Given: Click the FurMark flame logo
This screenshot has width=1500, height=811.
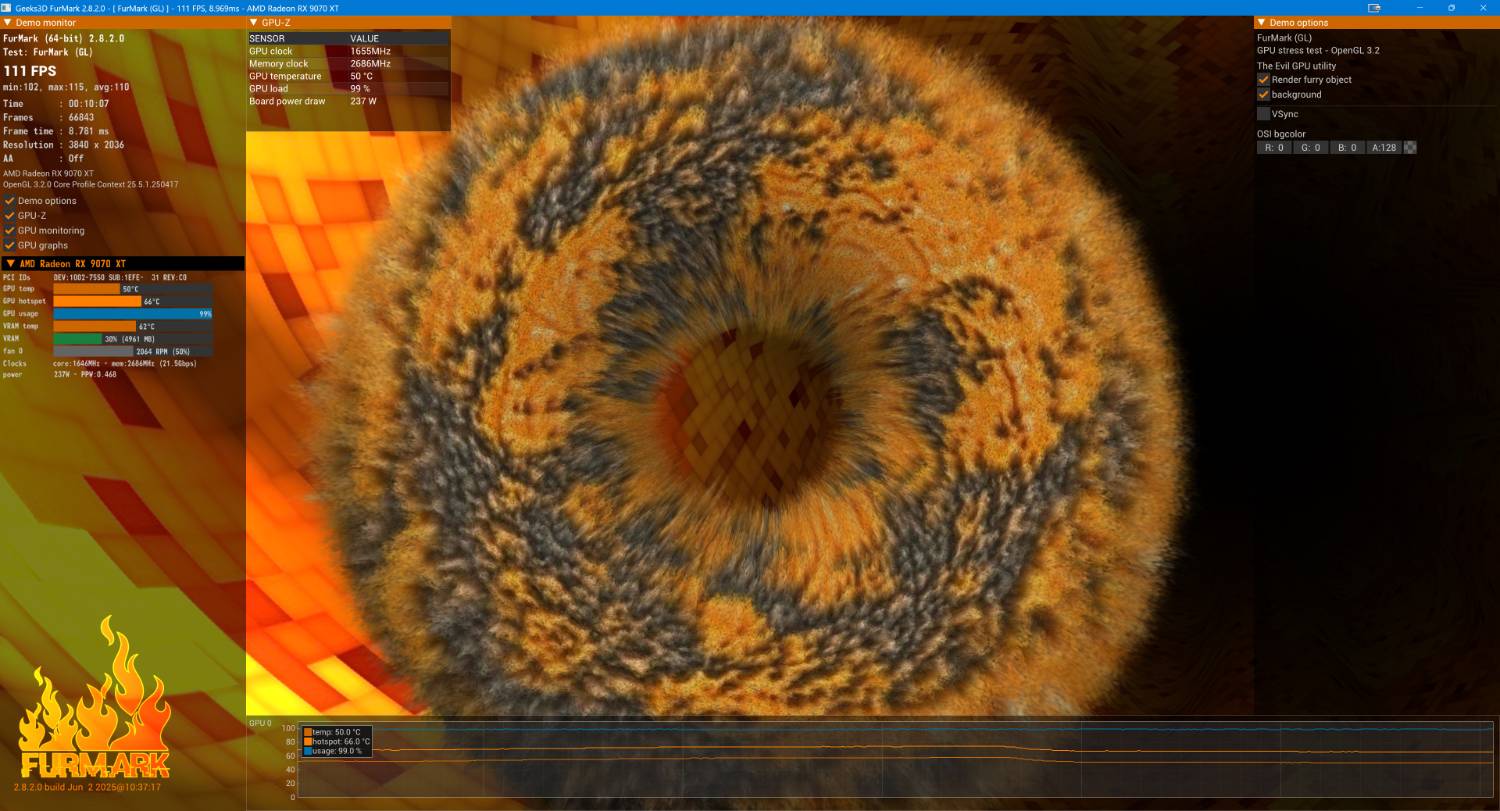Looking at the screenshot, I should click(x=96, y=697).
